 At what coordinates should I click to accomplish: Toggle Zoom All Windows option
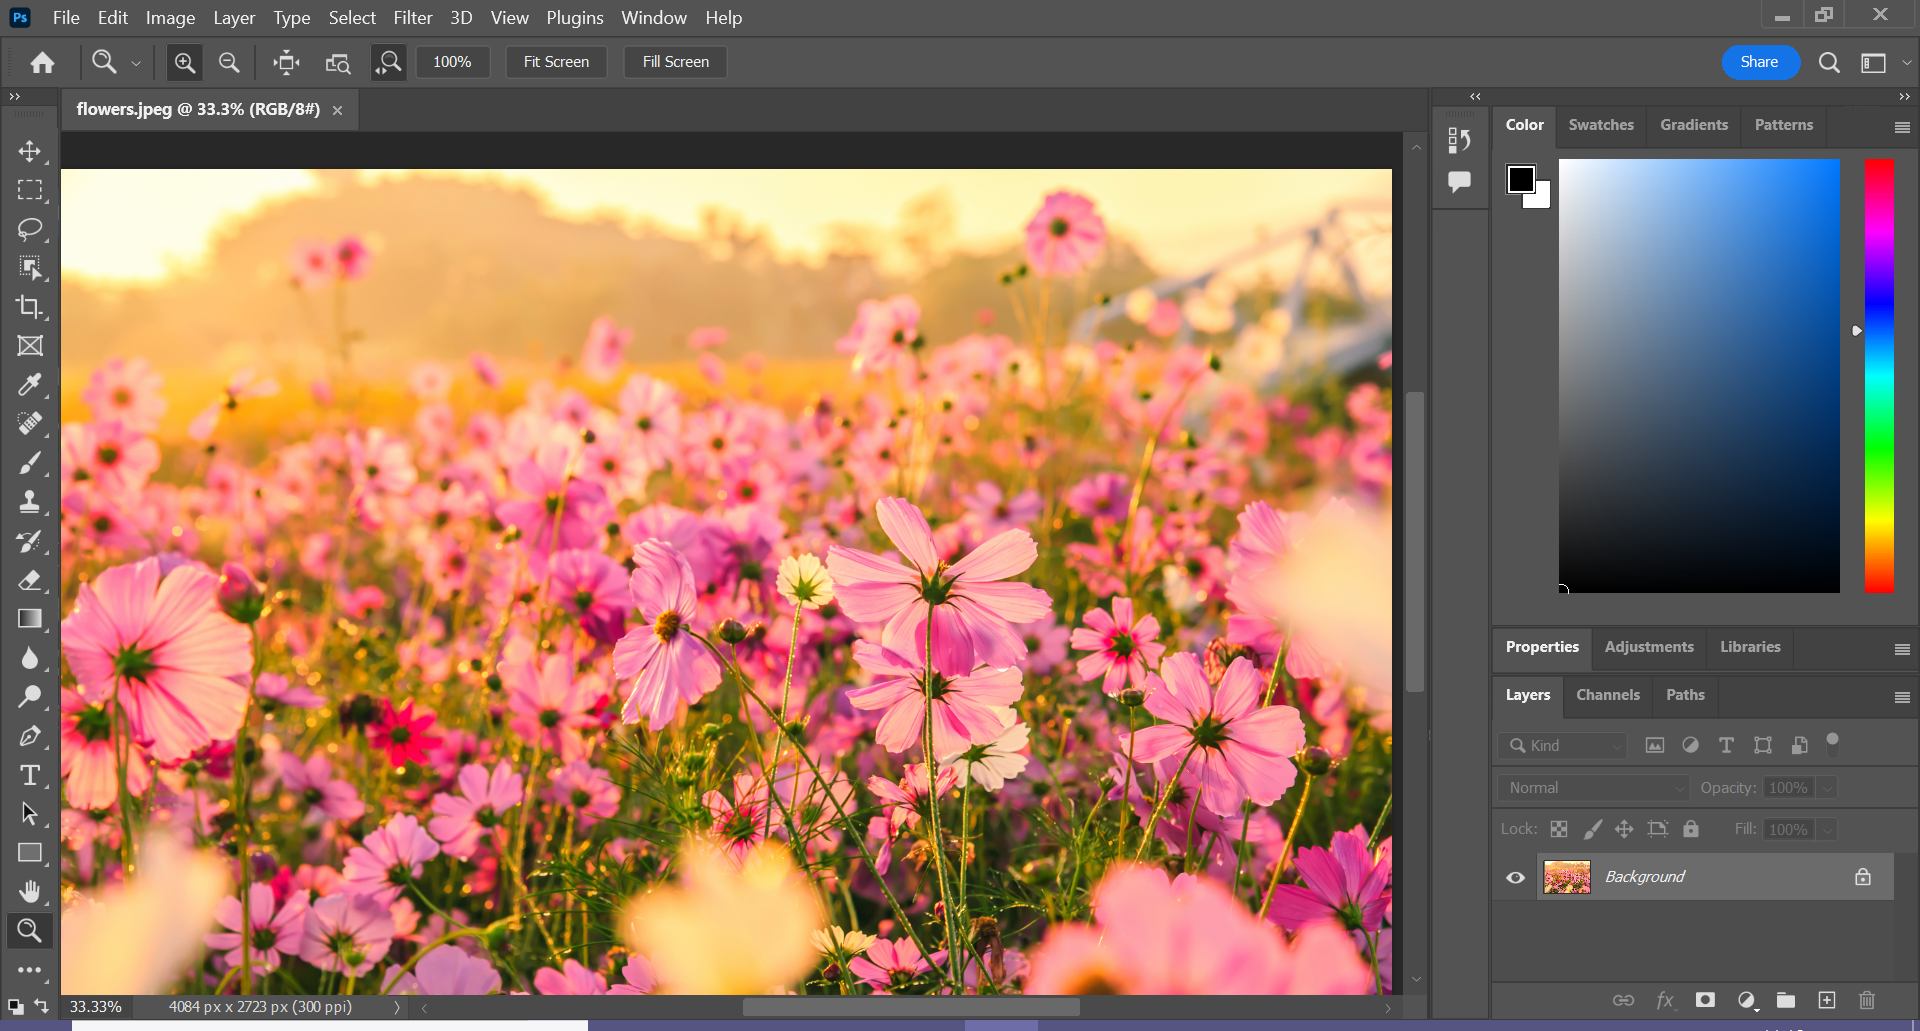(338, 62)
